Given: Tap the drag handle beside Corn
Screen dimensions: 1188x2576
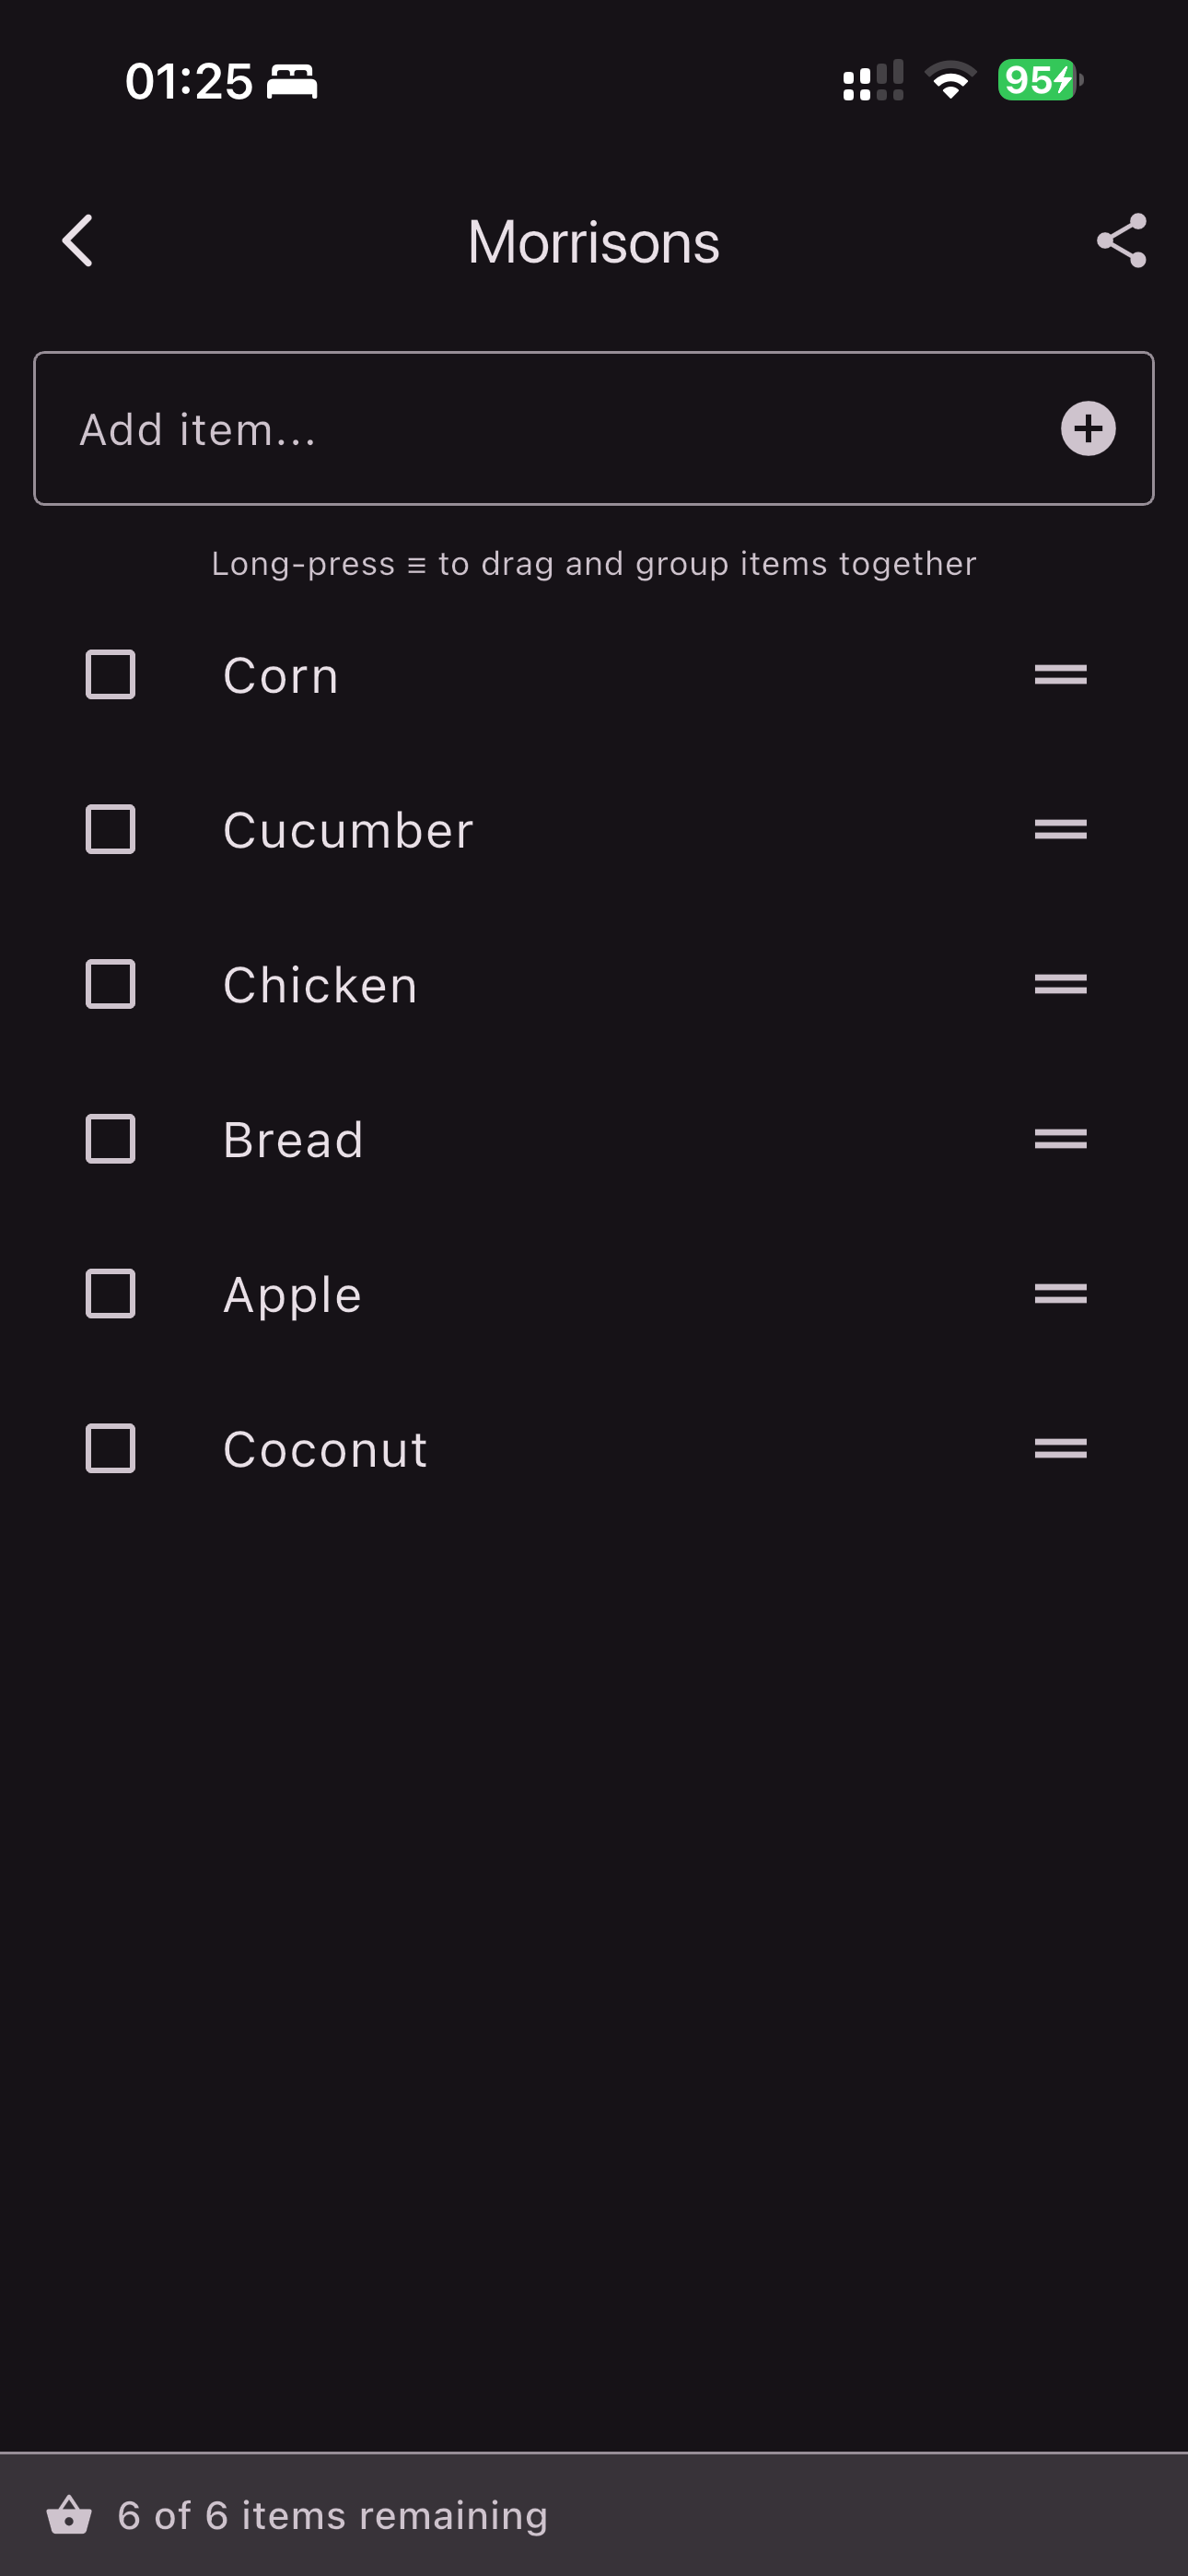Looking at the screenshot, I should 1060,675.
